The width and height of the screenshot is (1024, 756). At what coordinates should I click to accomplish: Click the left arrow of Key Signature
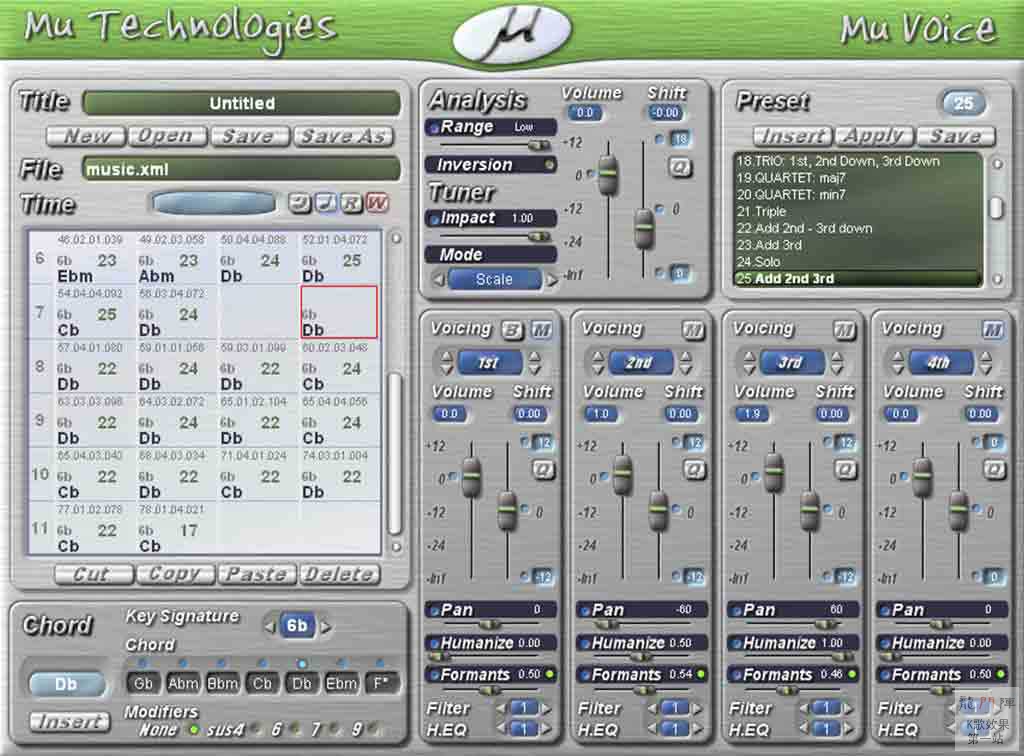(x=270, y=627)
